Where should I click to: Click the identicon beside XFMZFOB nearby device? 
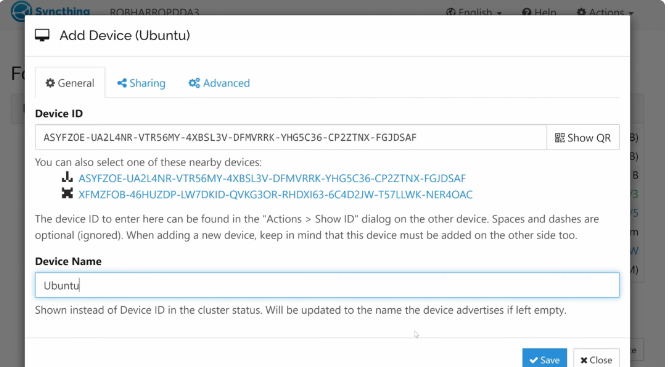pyautogui.click(x=67, y=194)
